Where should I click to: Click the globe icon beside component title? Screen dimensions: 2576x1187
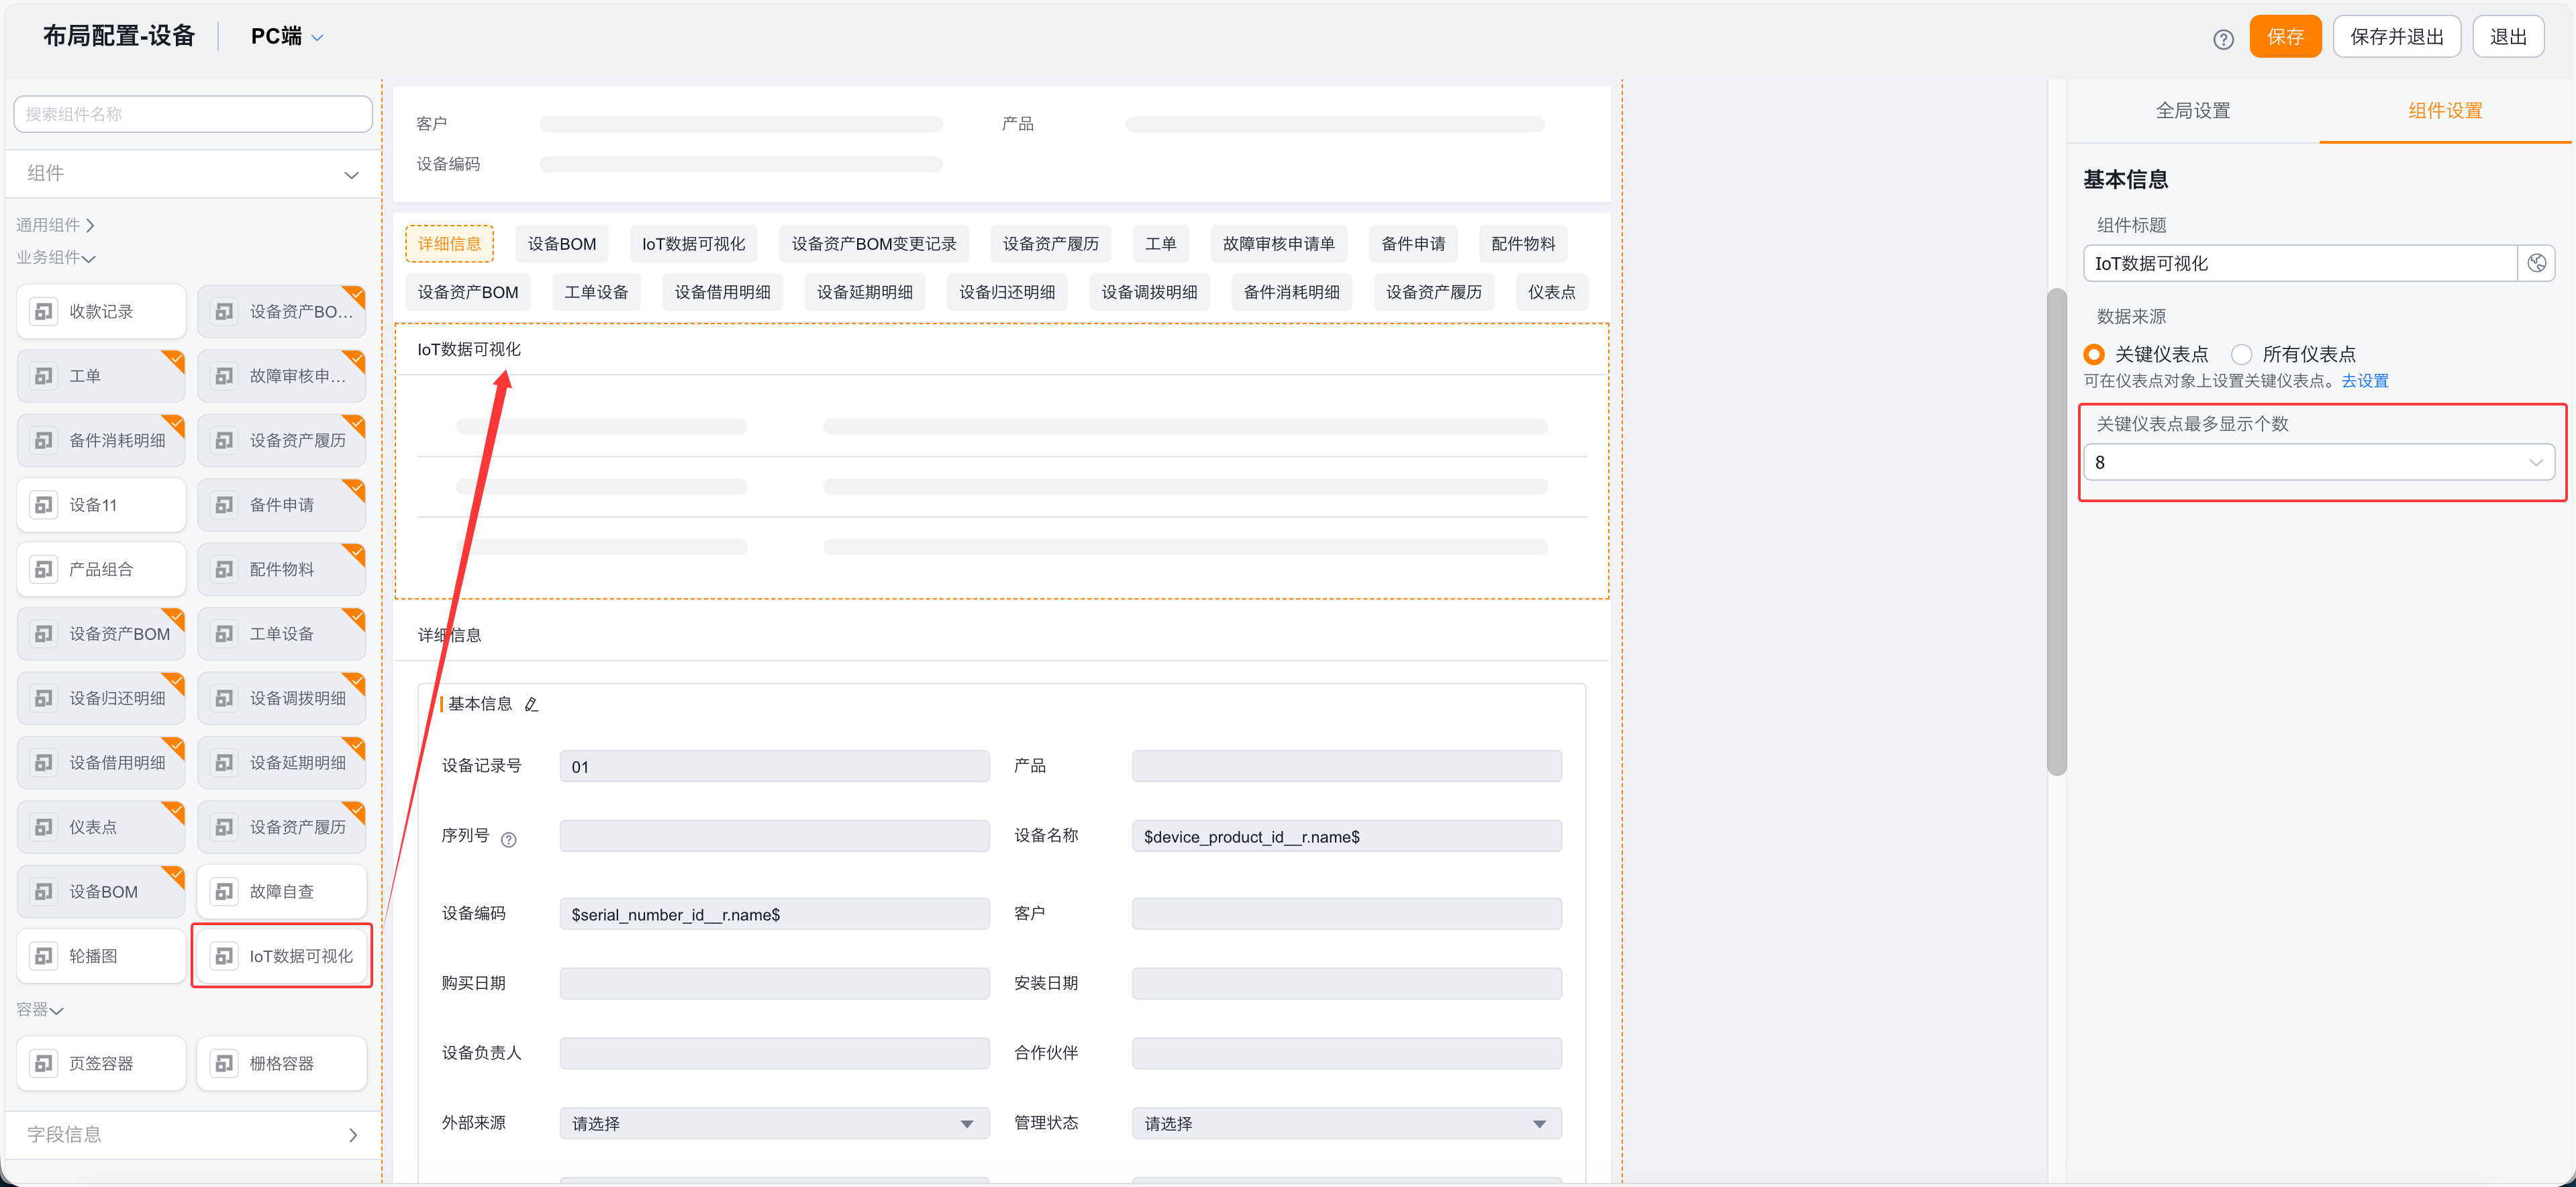pos(2536,263)
